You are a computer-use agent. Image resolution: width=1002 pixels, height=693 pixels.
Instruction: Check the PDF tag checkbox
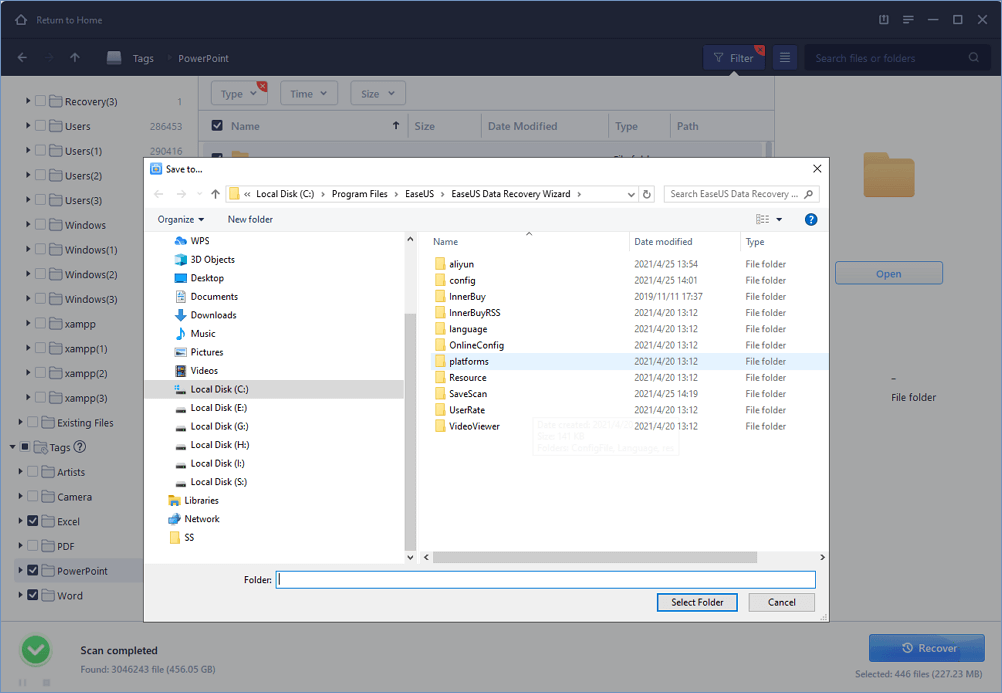pyautogui.click(x=33, y=546)
